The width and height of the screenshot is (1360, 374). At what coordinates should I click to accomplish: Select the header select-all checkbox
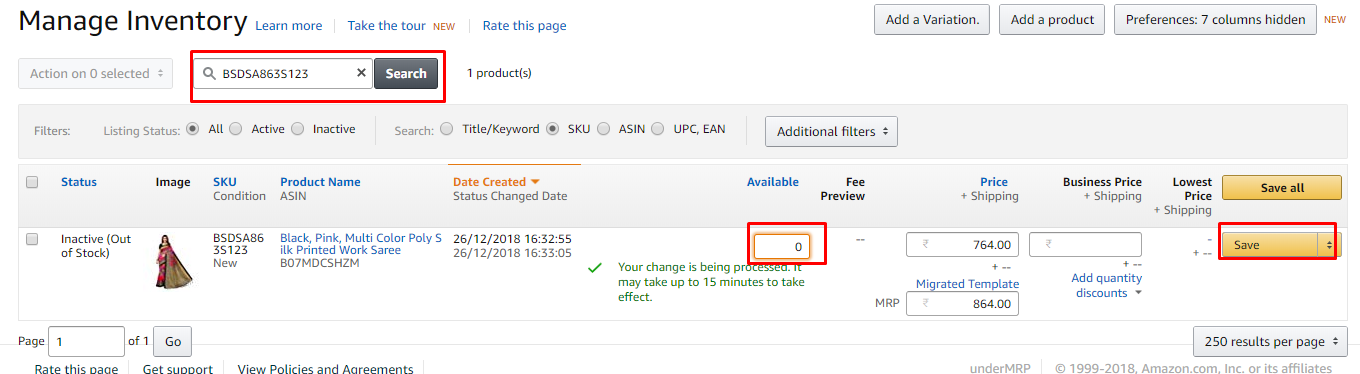coord(32,182)
